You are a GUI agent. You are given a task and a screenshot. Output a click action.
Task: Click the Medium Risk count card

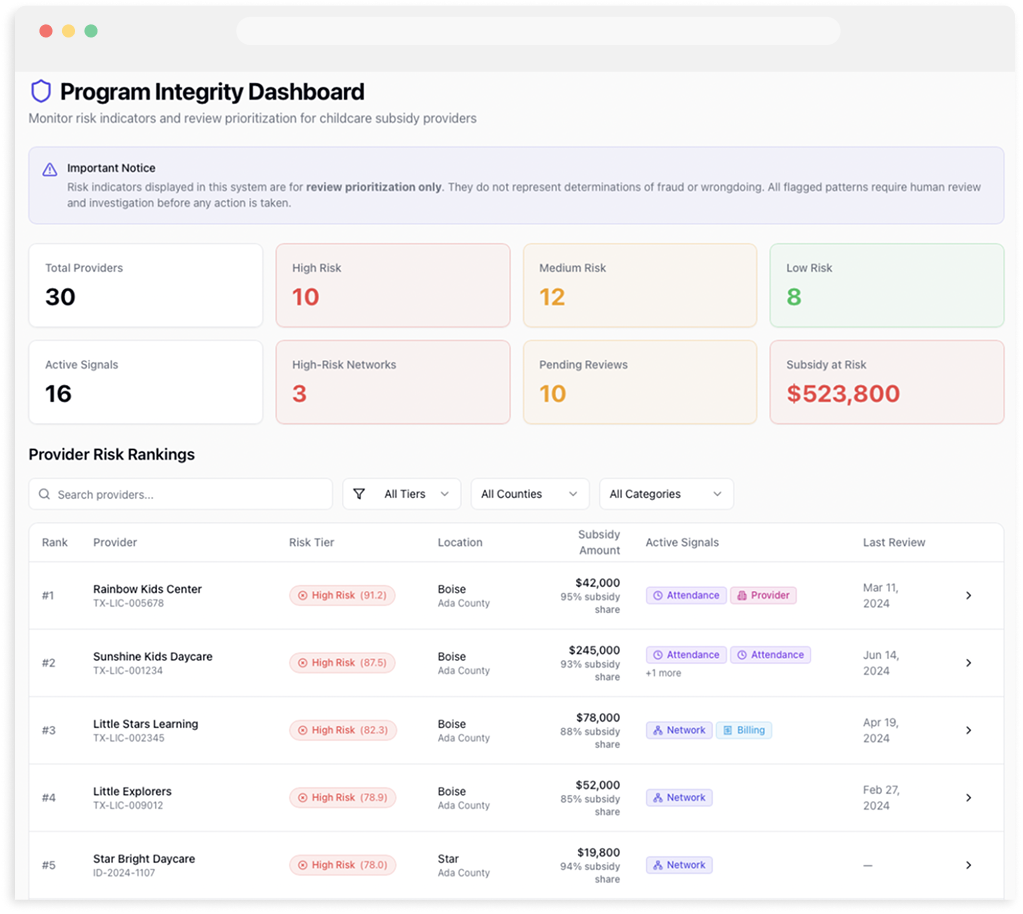tap(639, 285)
